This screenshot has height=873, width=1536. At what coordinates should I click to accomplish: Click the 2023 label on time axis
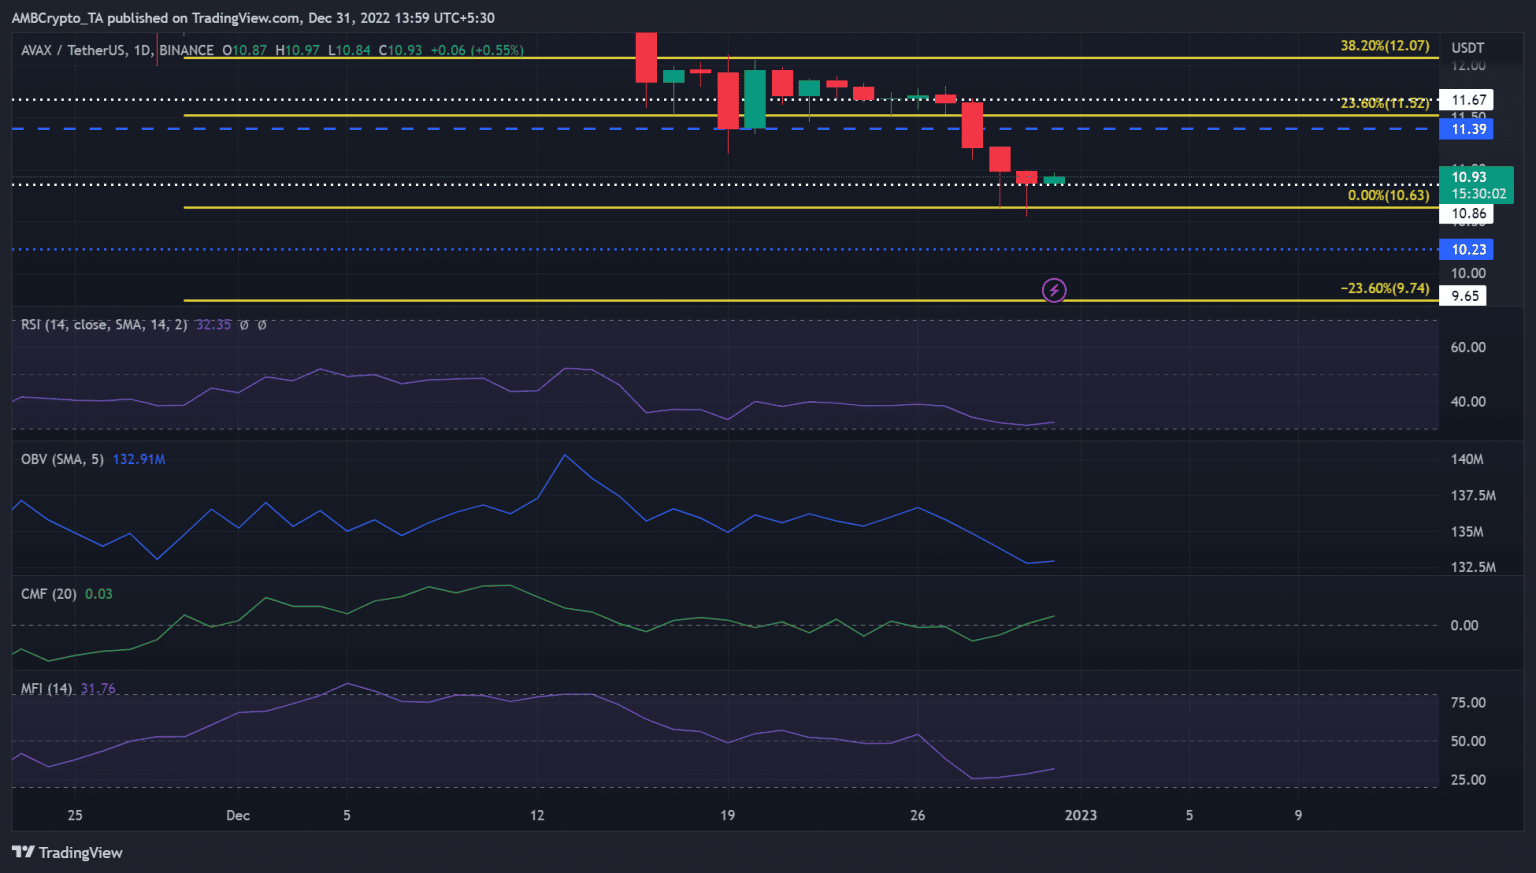[1081, 815]
